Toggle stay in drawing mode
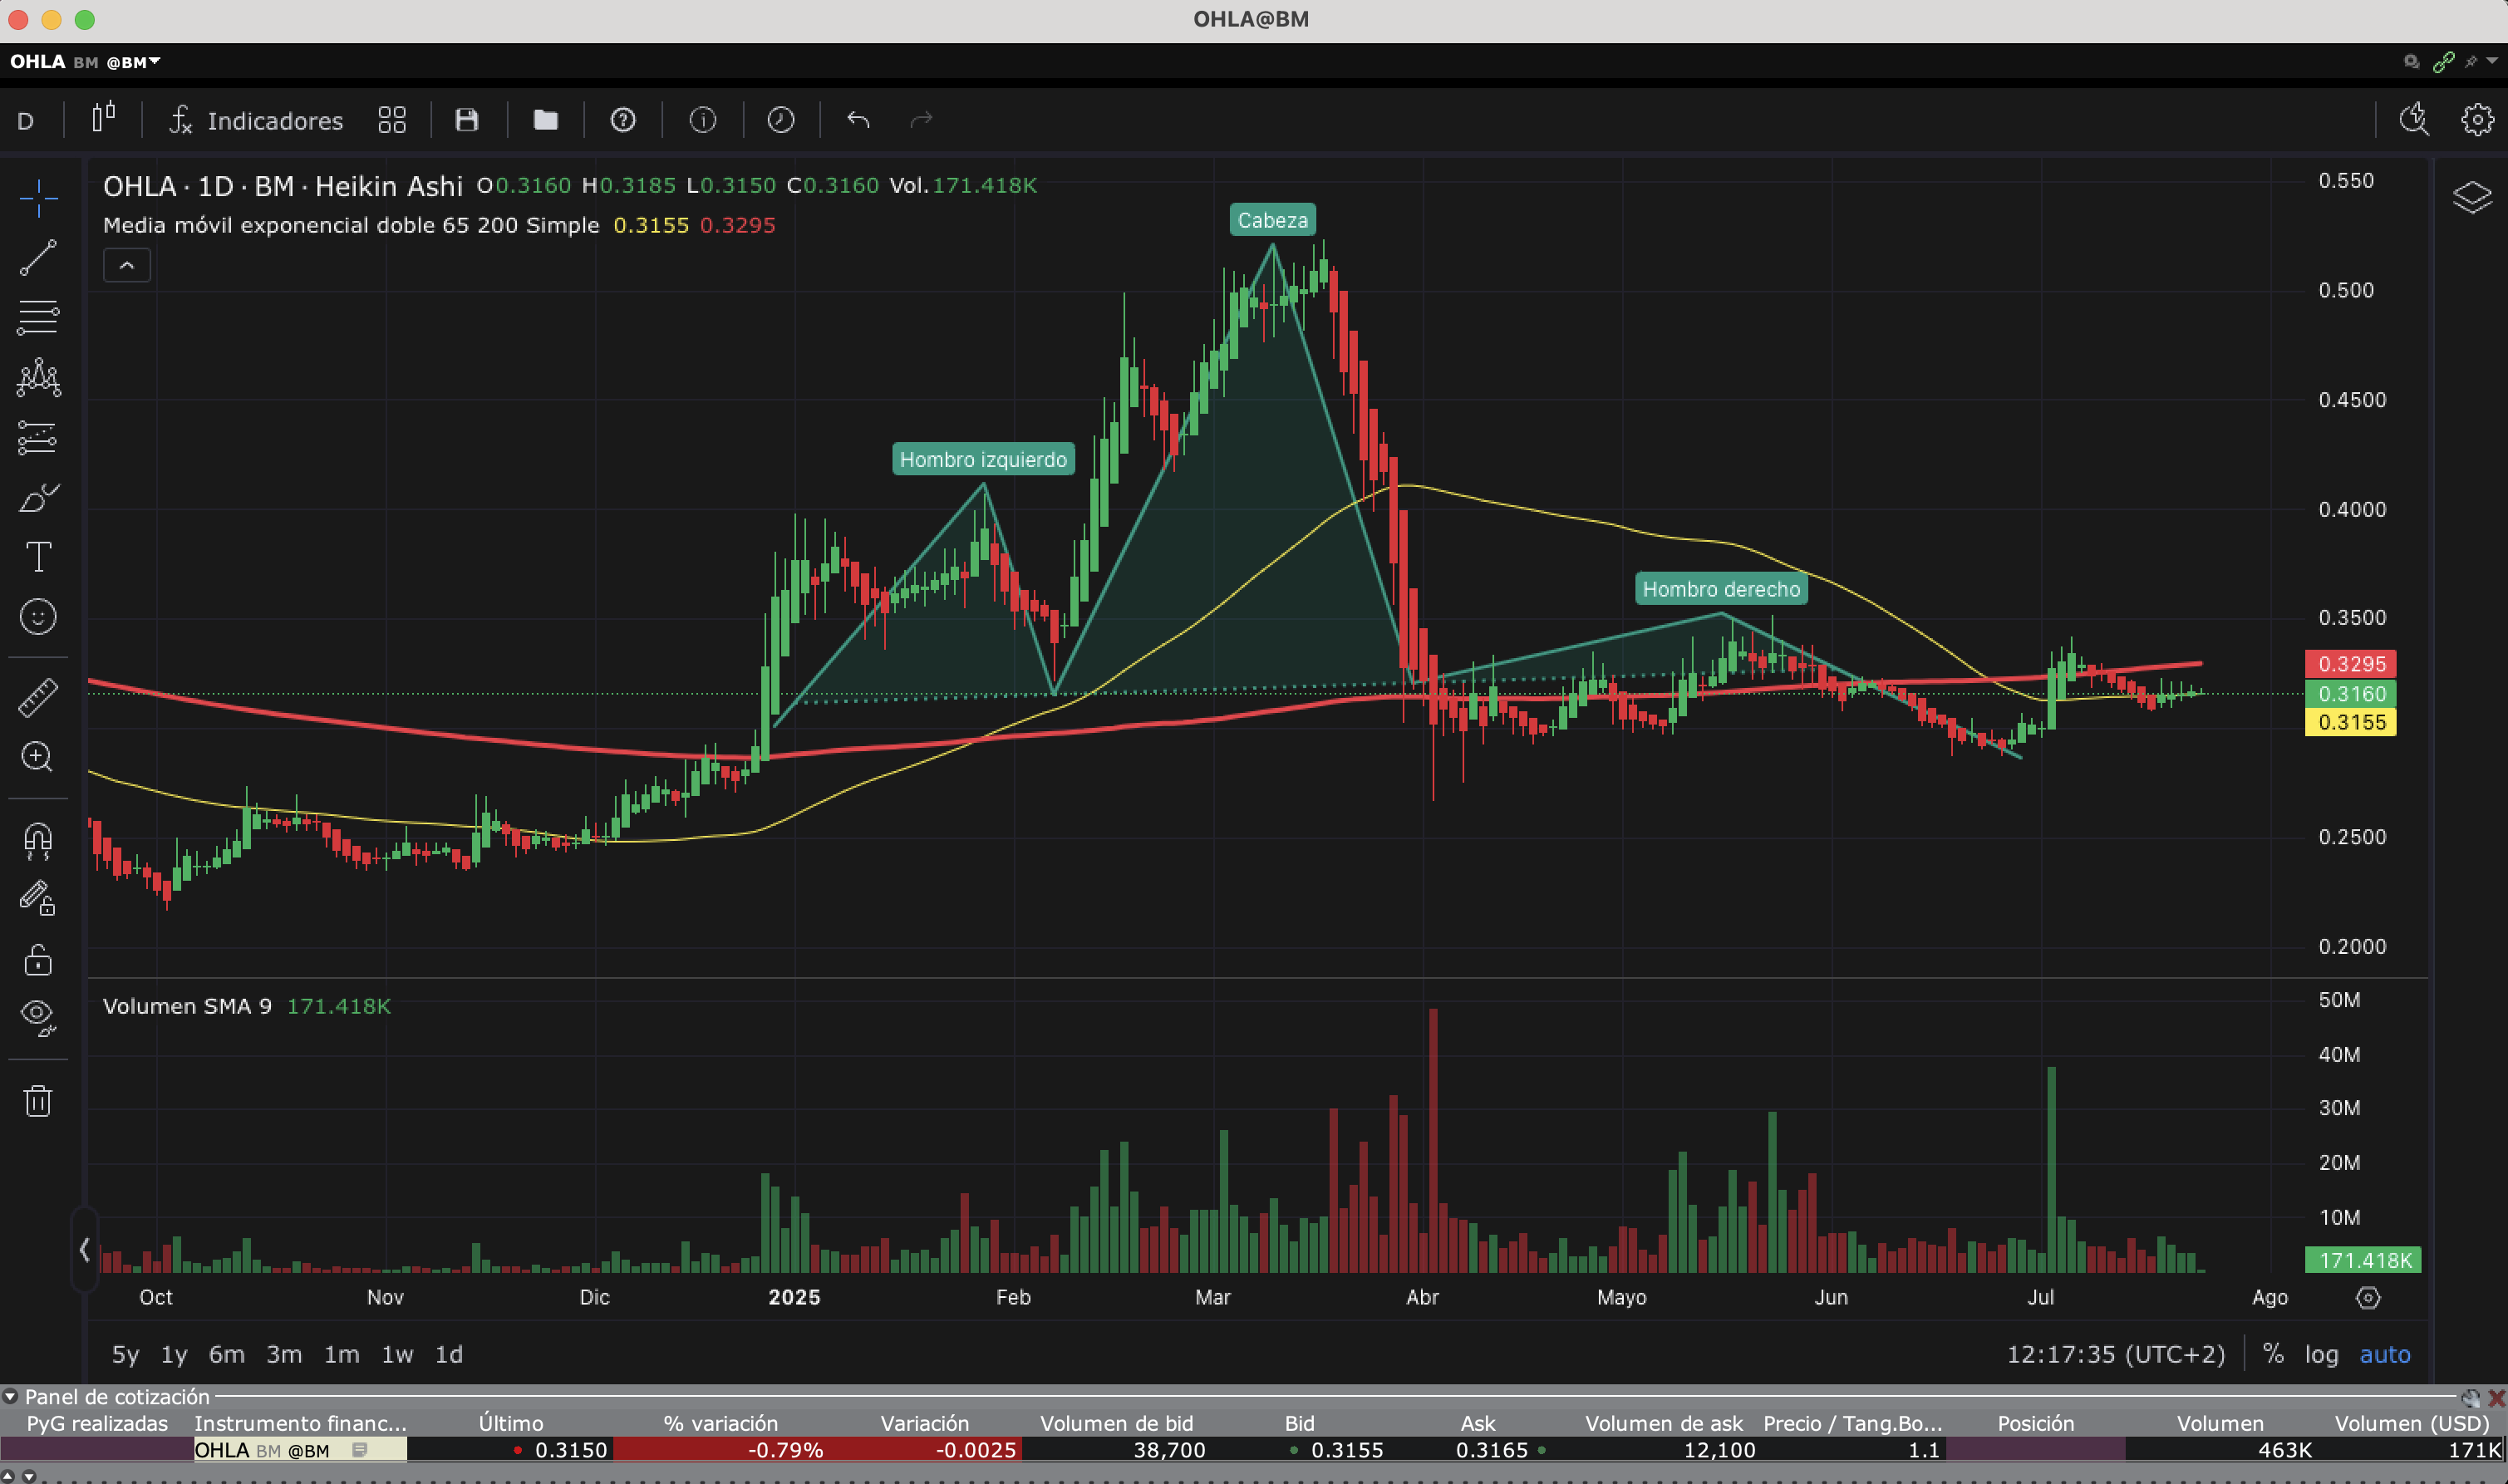This screenshot has height=1484, width=2508. 38,898
